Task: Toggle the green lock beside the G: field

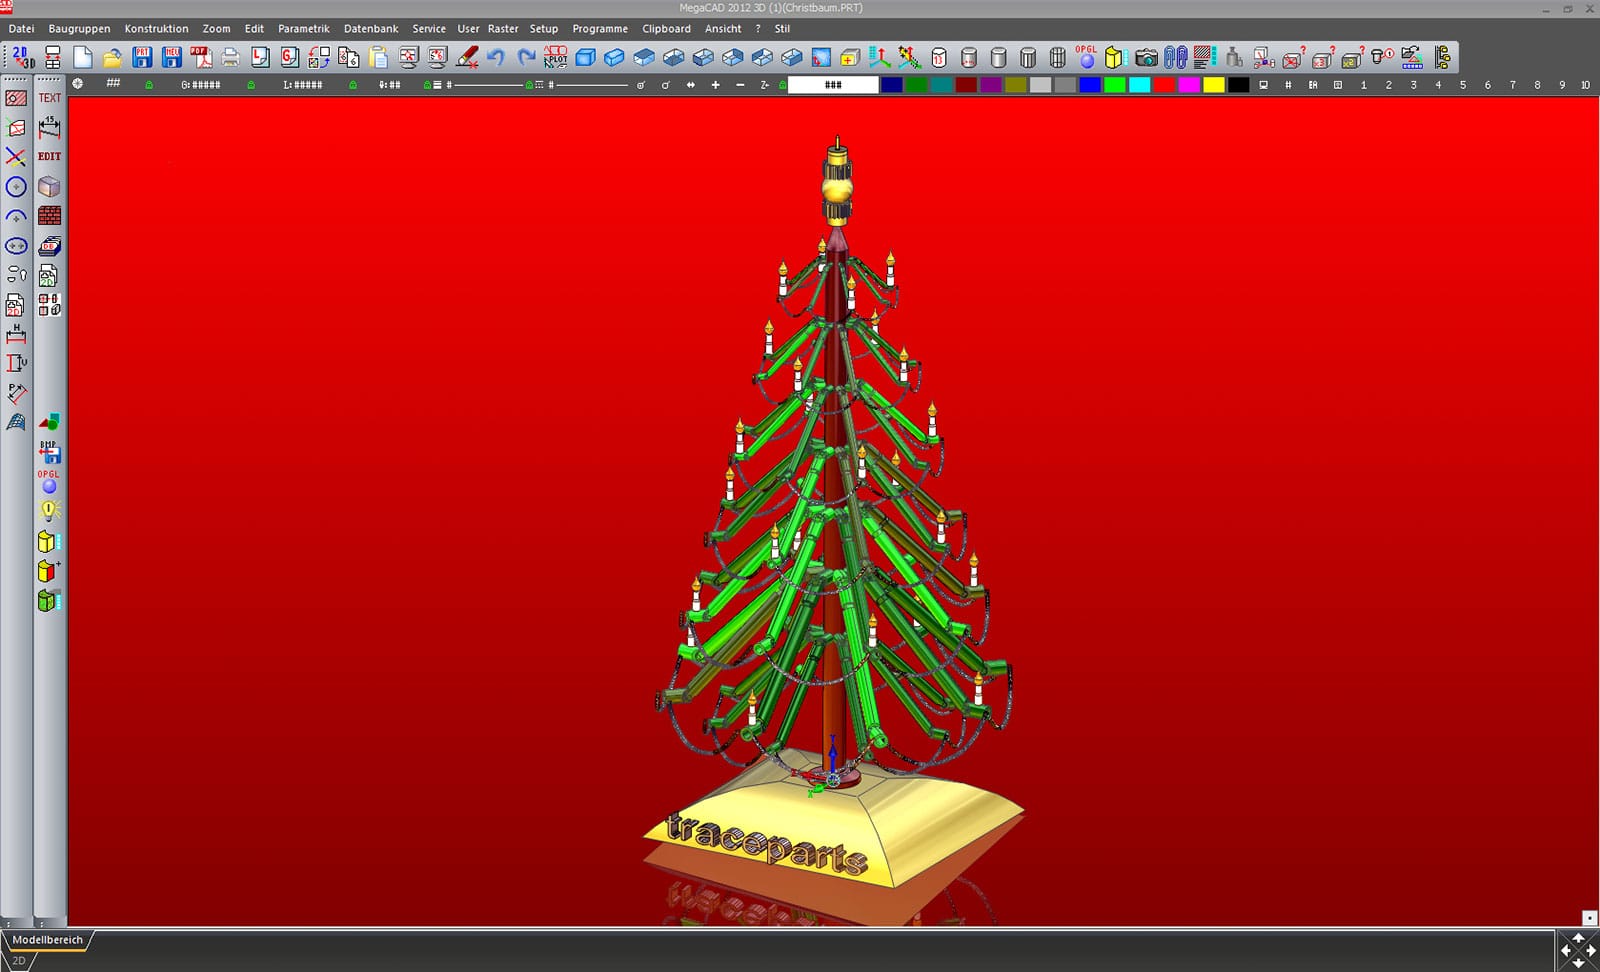Action: click(149, 85)
